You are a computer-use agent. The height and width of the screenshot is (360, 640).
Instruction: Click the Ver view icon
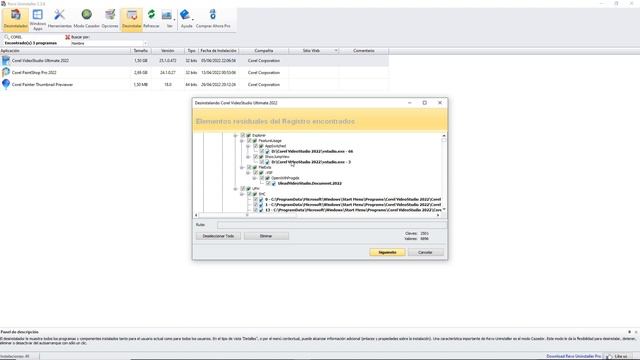pyautogui.click(x=167, y=16)
